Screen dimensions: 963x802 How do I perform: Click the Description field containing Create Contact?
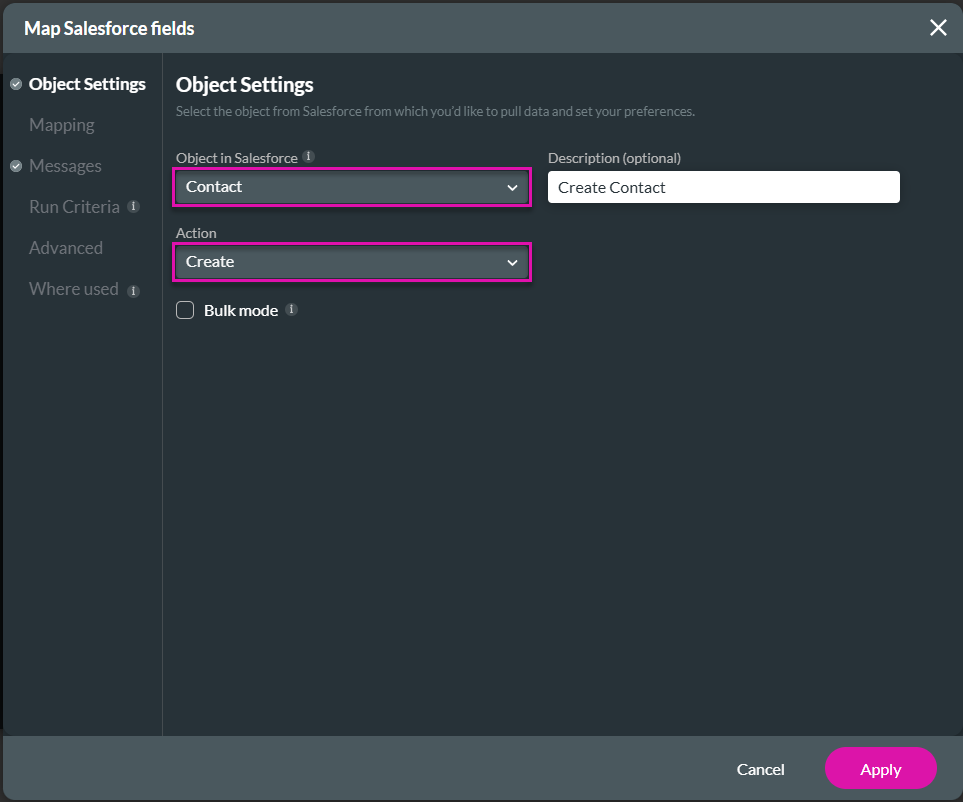[x=723, y=187]
